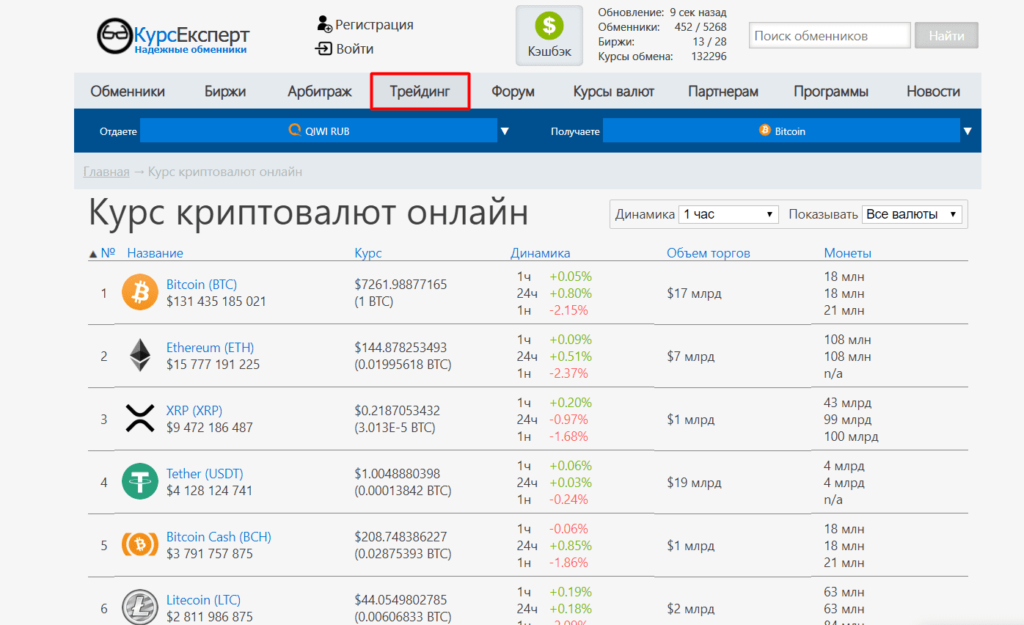Viewport: 1024px width, 625px height.
Task: Click the КурсЕксперт glasses logo
Action: click(x=114, y=36)
